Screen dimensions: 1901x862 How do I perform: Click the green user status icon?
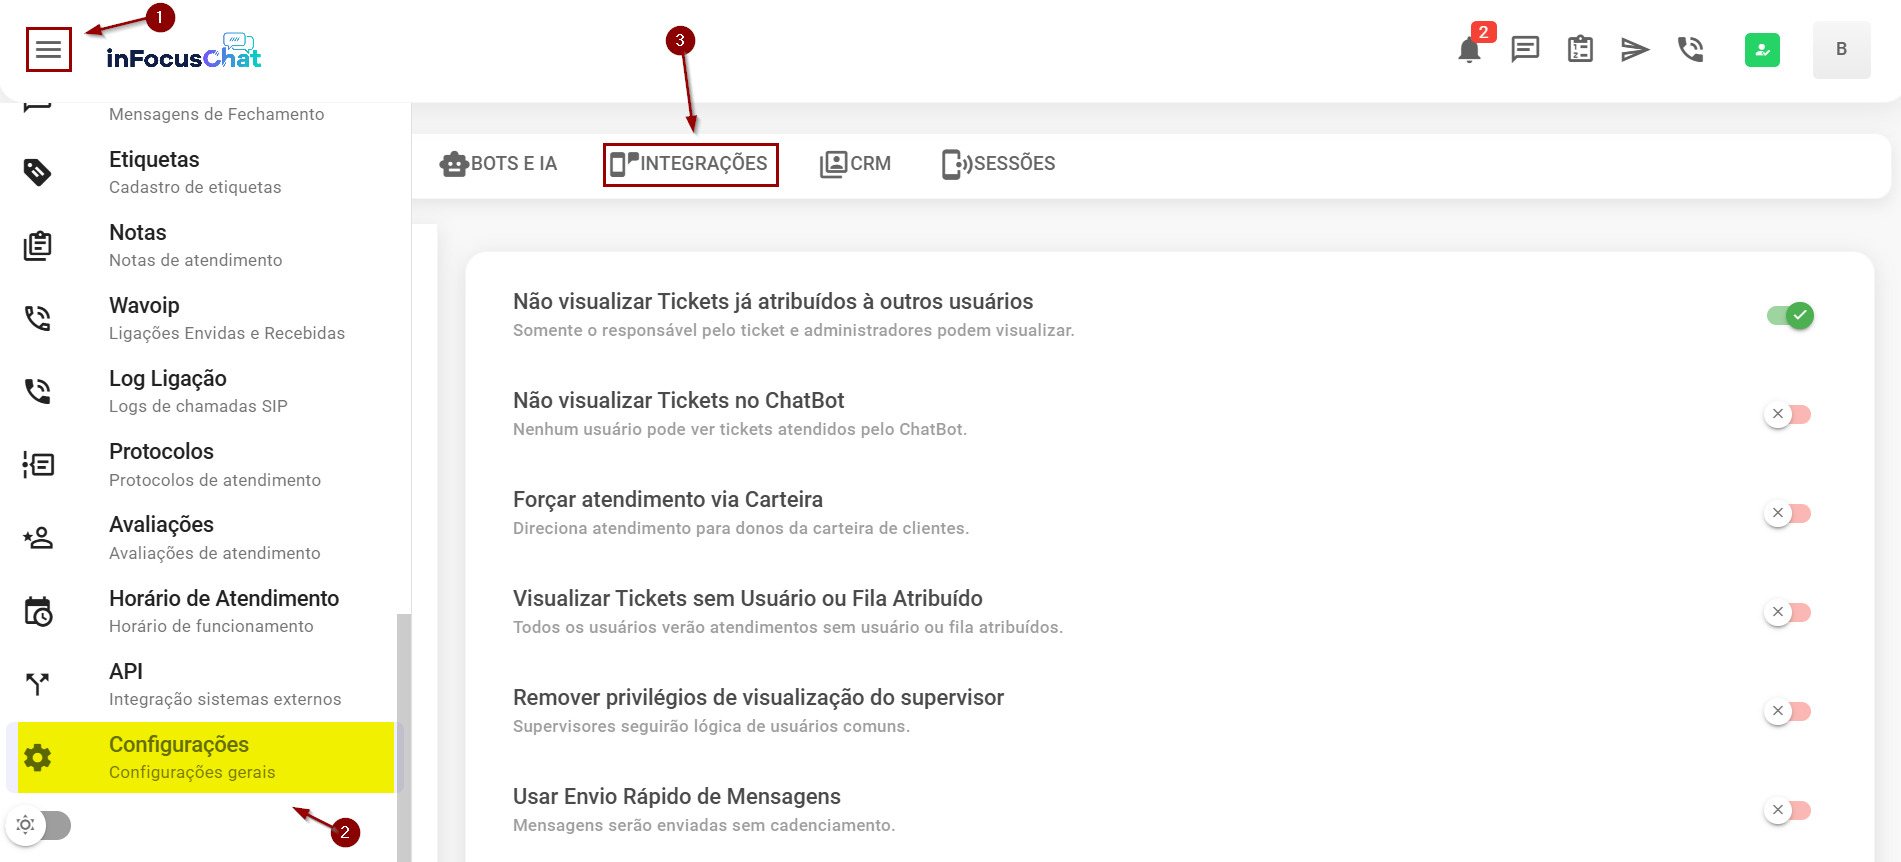pyautogui.click(x=1762, y=50)
